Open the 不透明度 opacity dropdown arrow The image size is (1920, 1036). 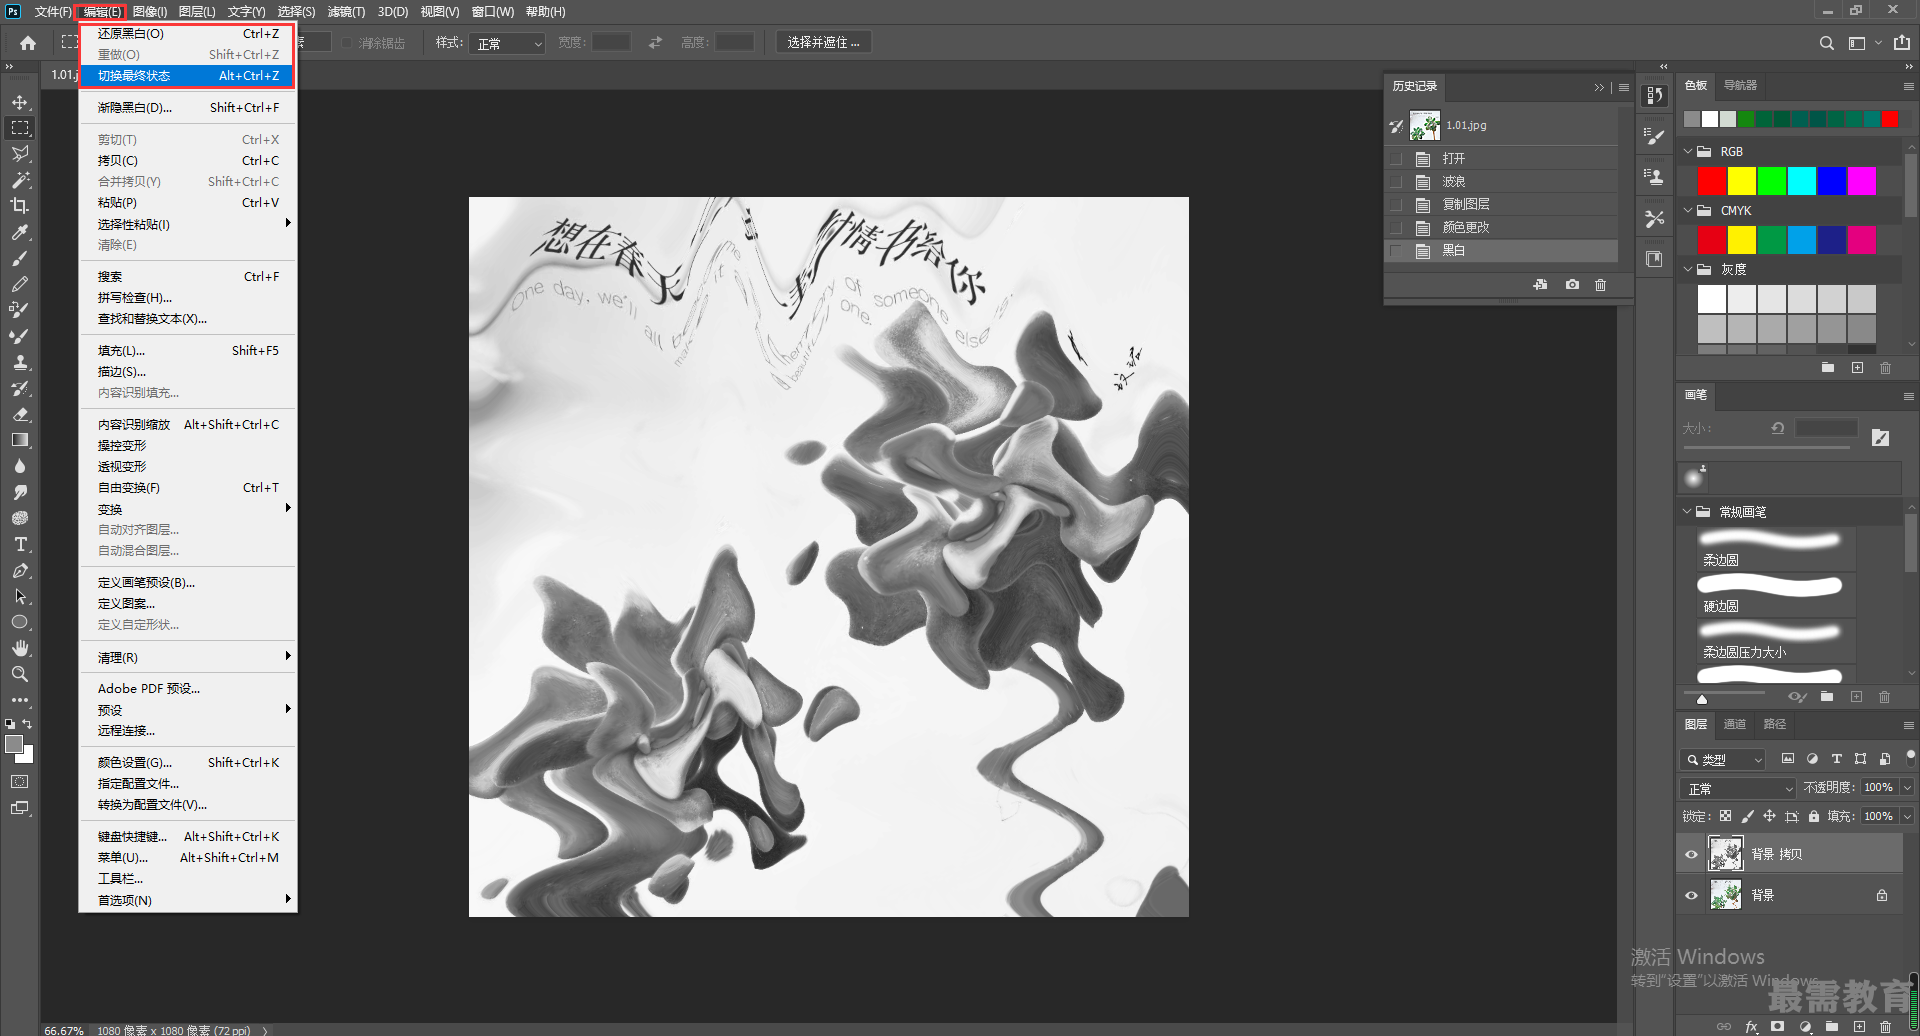[1907, 788]
